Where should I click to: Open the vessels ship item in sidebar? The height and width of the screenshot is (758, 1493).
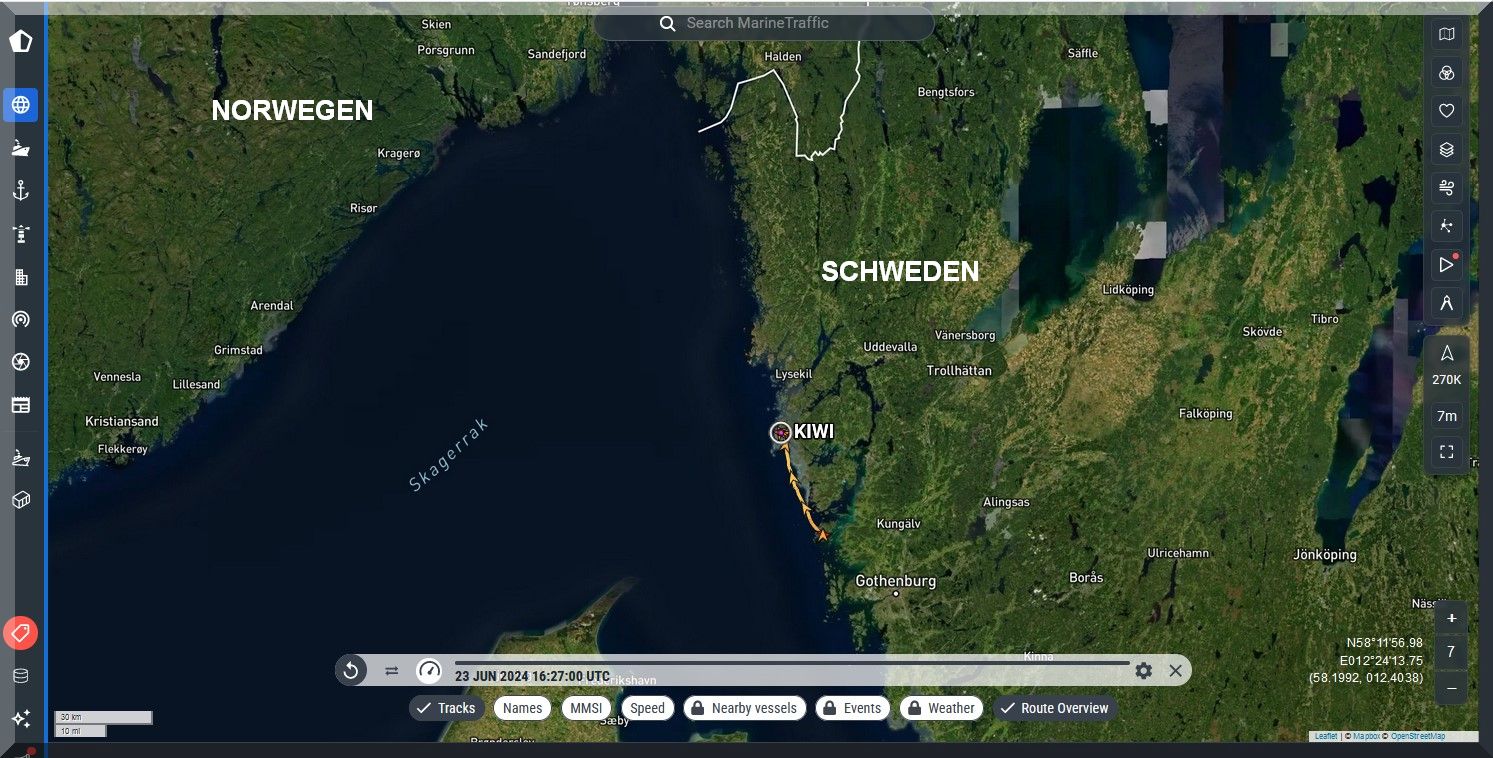pos(20,148)
